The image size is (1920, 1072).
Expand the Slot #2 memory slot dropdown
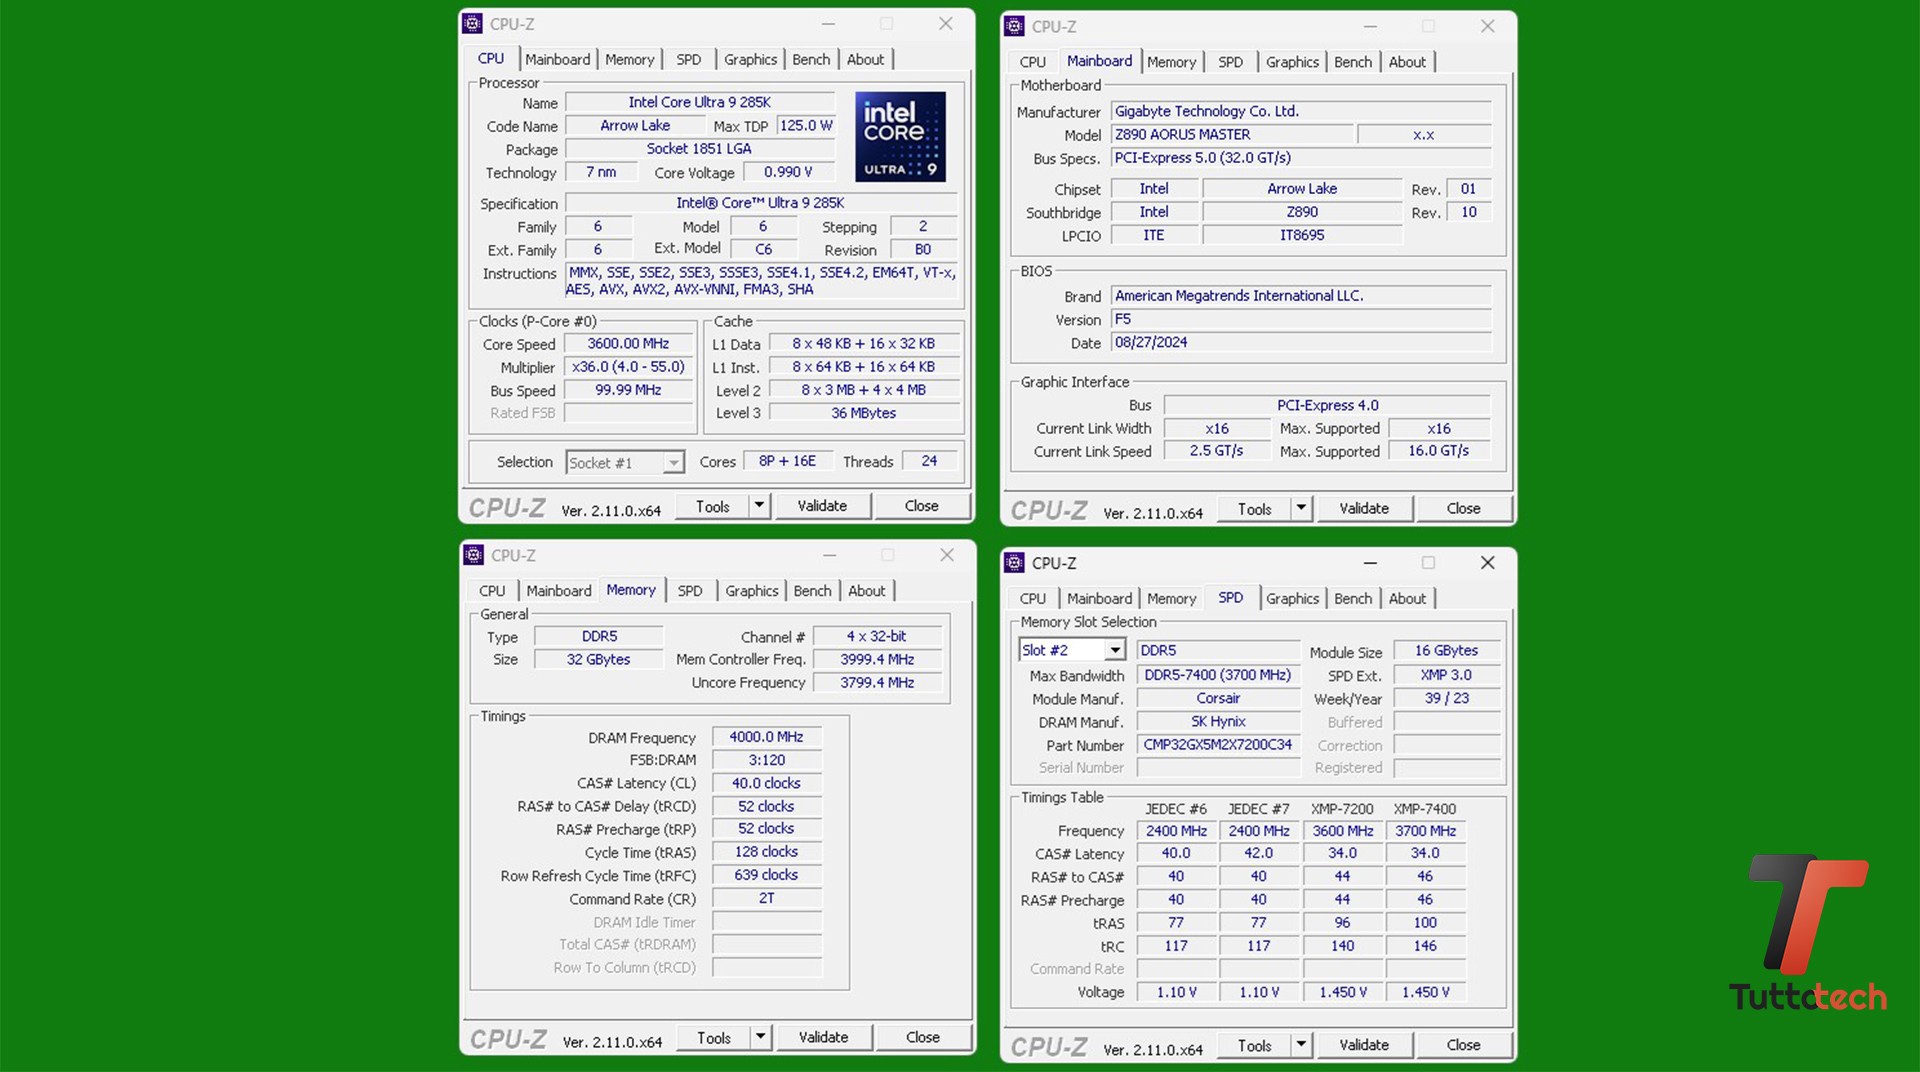click(x=1115, y=650)
